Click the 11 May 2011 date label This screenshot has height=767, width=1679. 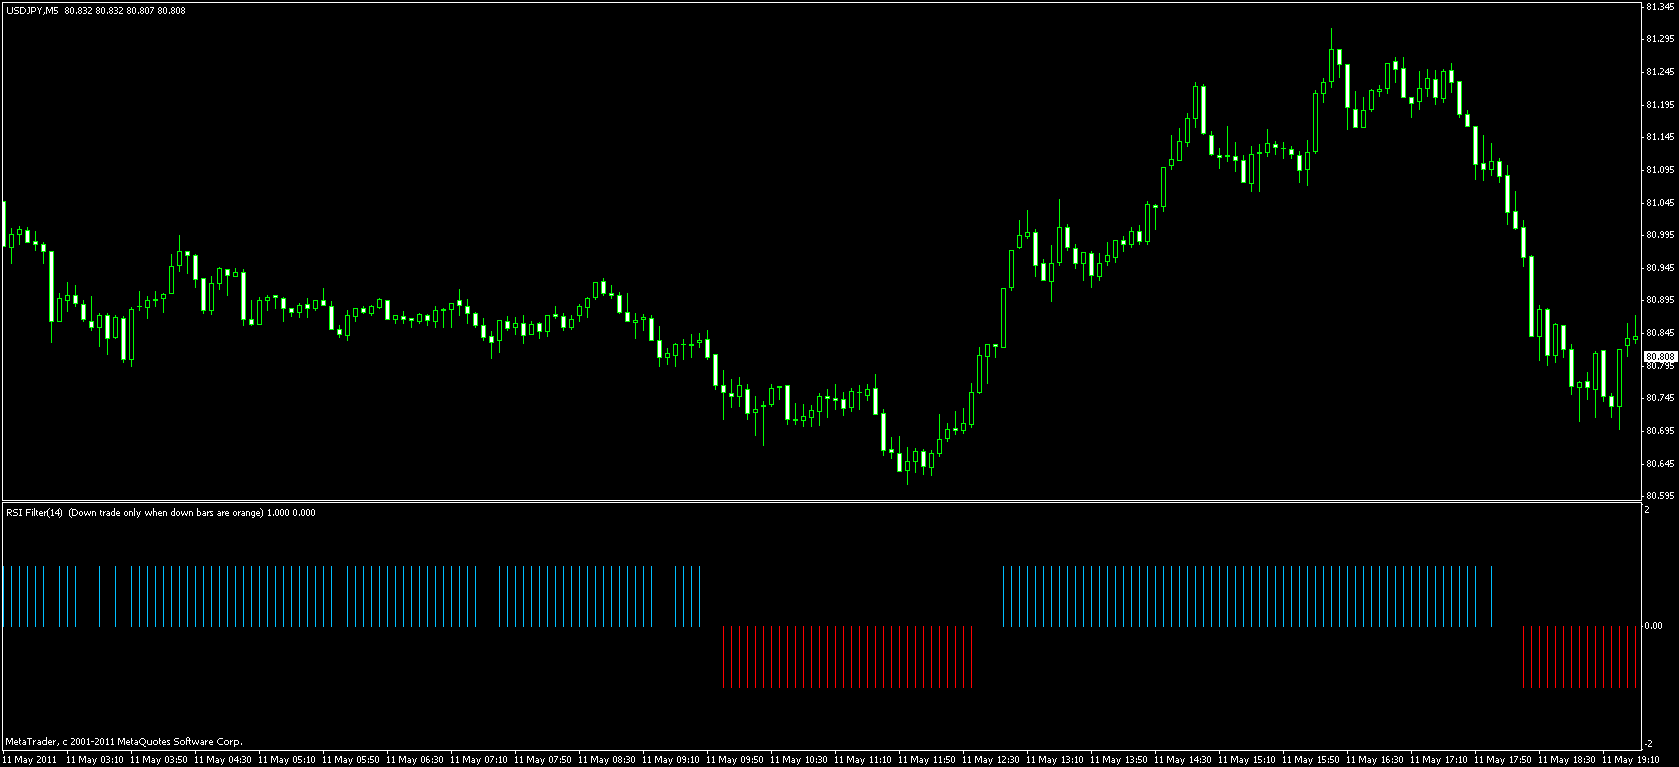[29, 760]
